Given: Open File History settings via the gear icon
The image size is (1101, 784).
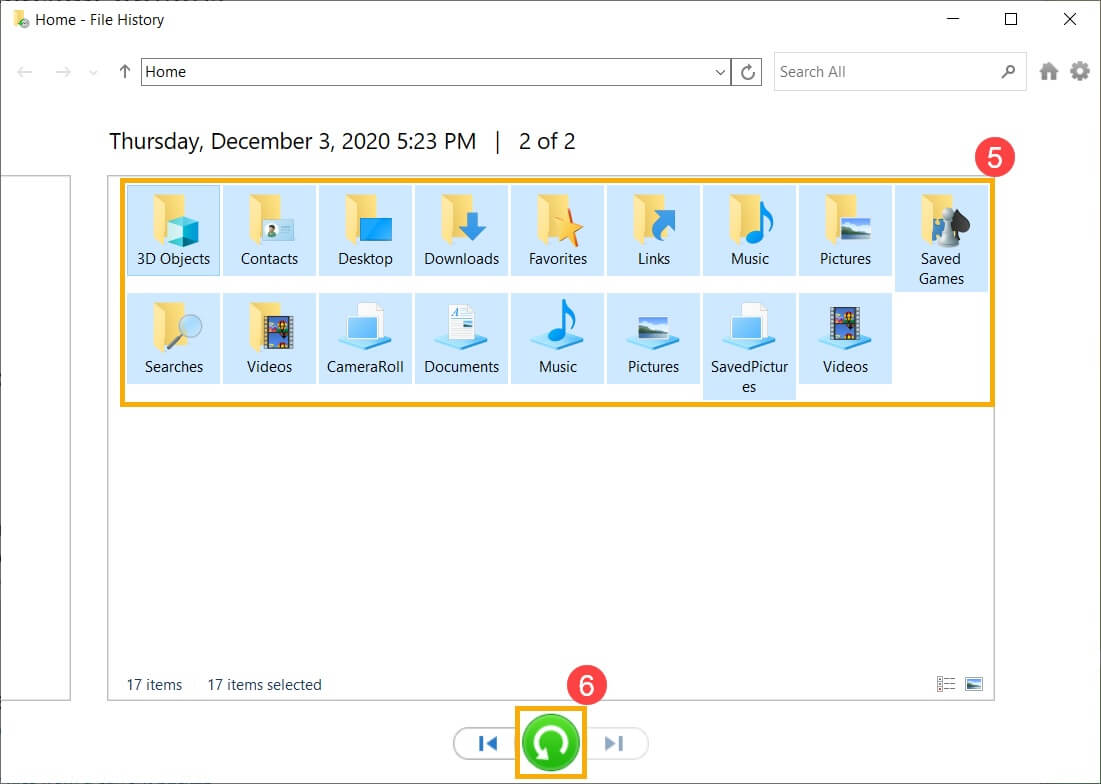Looking at the screenshot, I should (1080, 71).
